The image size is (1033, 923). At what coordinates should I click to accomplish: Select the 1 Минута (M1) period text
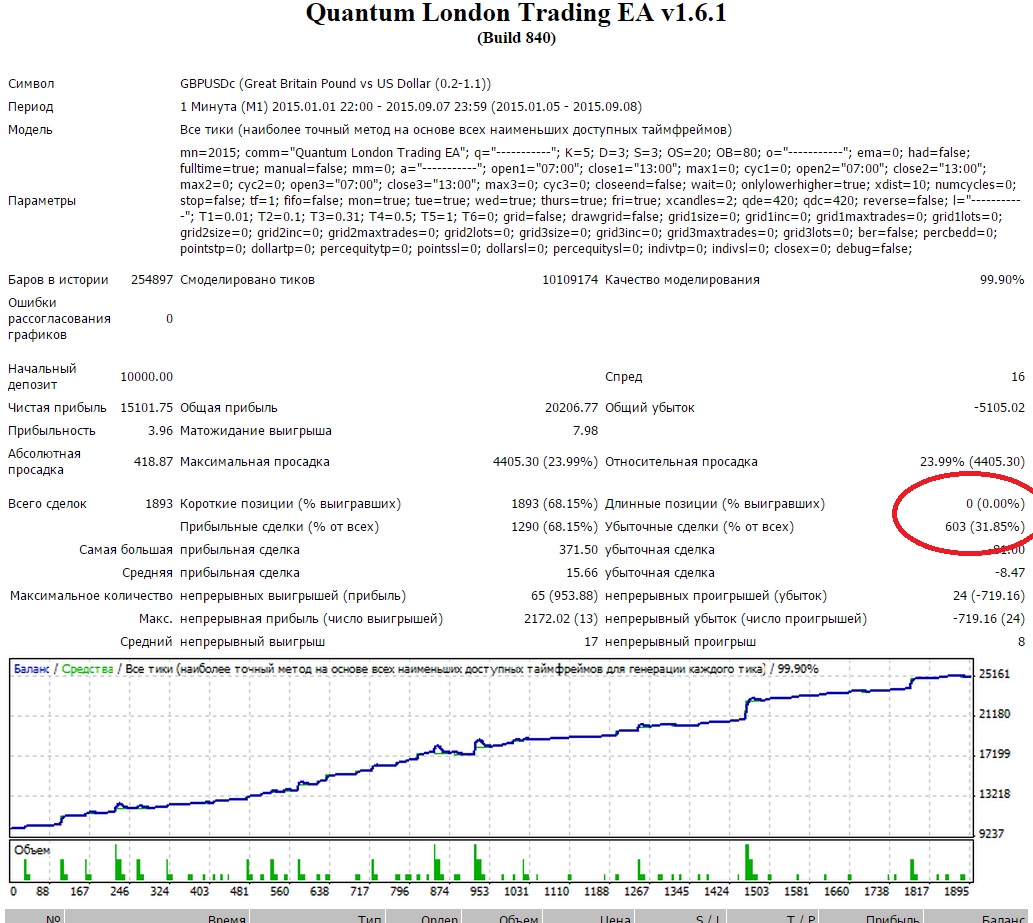coord(410,107)
